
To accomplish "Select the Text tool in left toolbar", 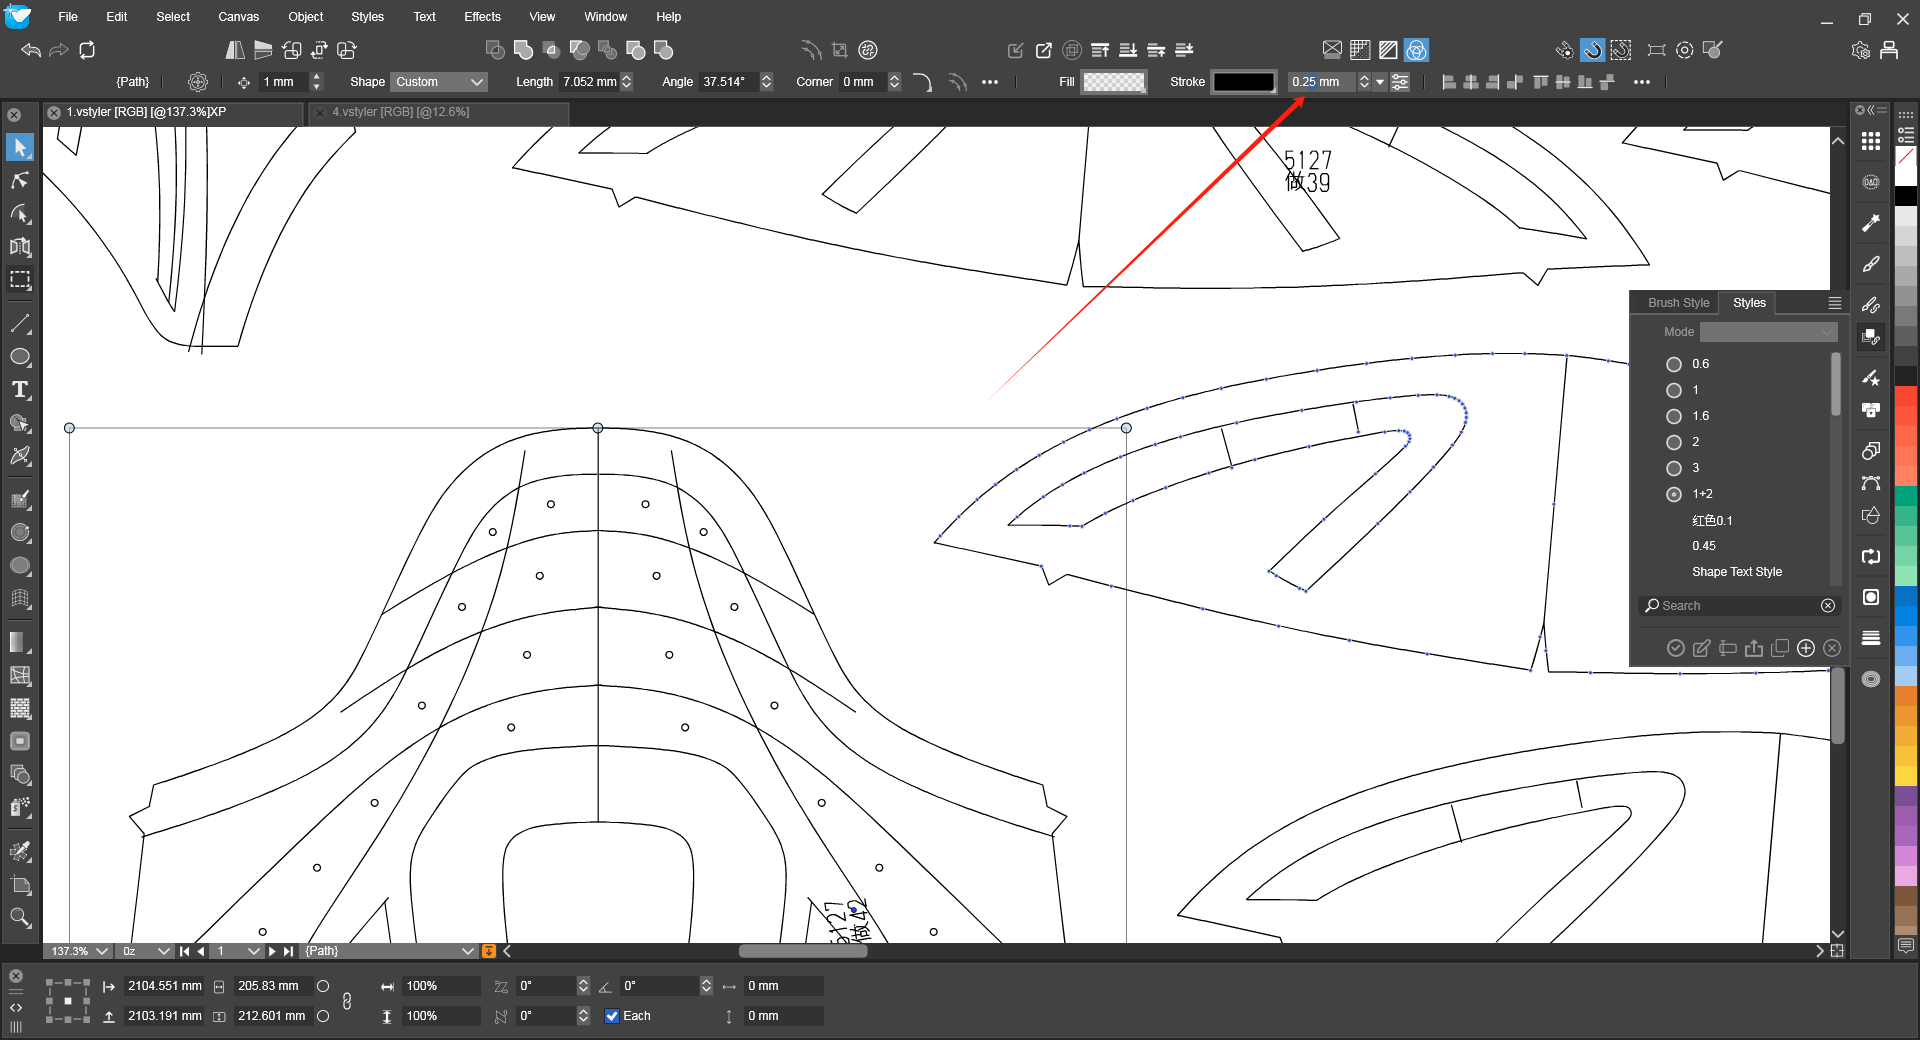I will (x=20, y=390).
